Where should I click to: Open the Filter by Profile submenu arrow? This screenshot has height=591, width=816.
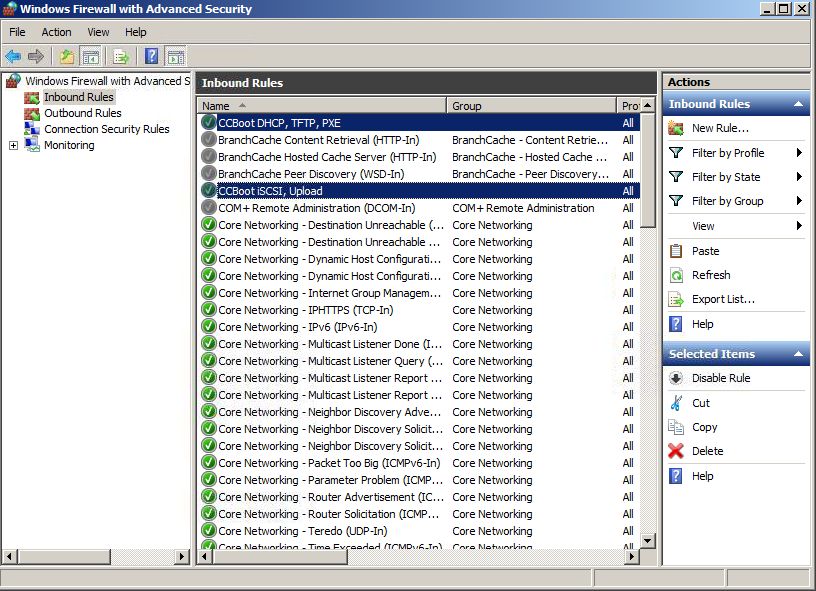pyautogui.click(x=799, y=152)
